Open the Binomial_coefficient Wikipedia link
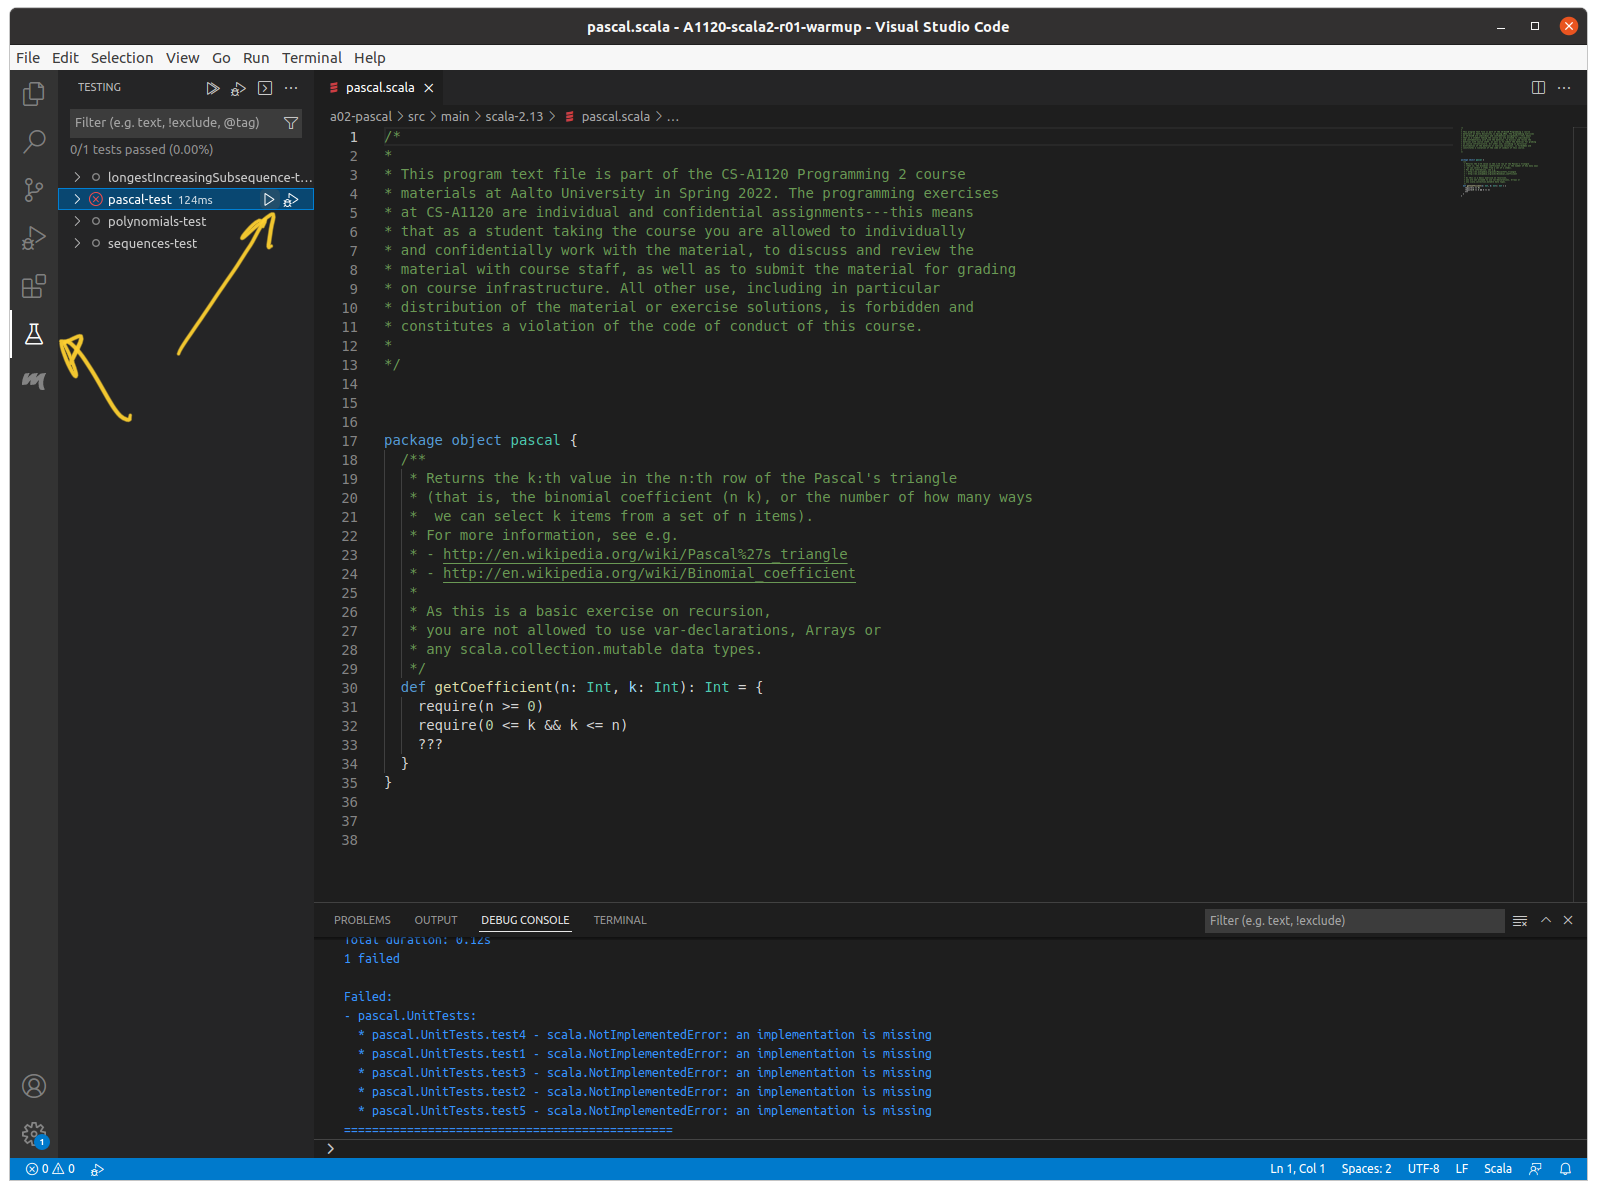The image size is (1597, 1190). tap(649, 573)
